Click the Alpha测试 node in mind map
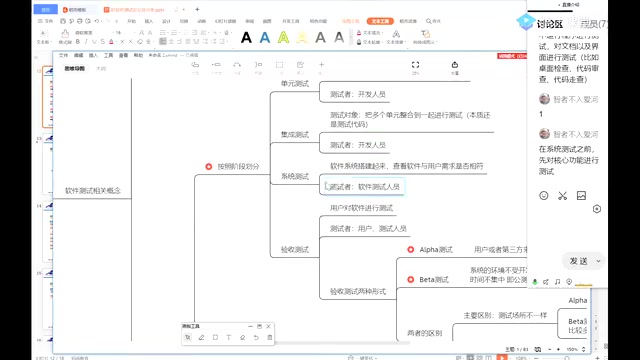Image resolution: width=640 pixels, height=360 pixels. coord(436,249)
